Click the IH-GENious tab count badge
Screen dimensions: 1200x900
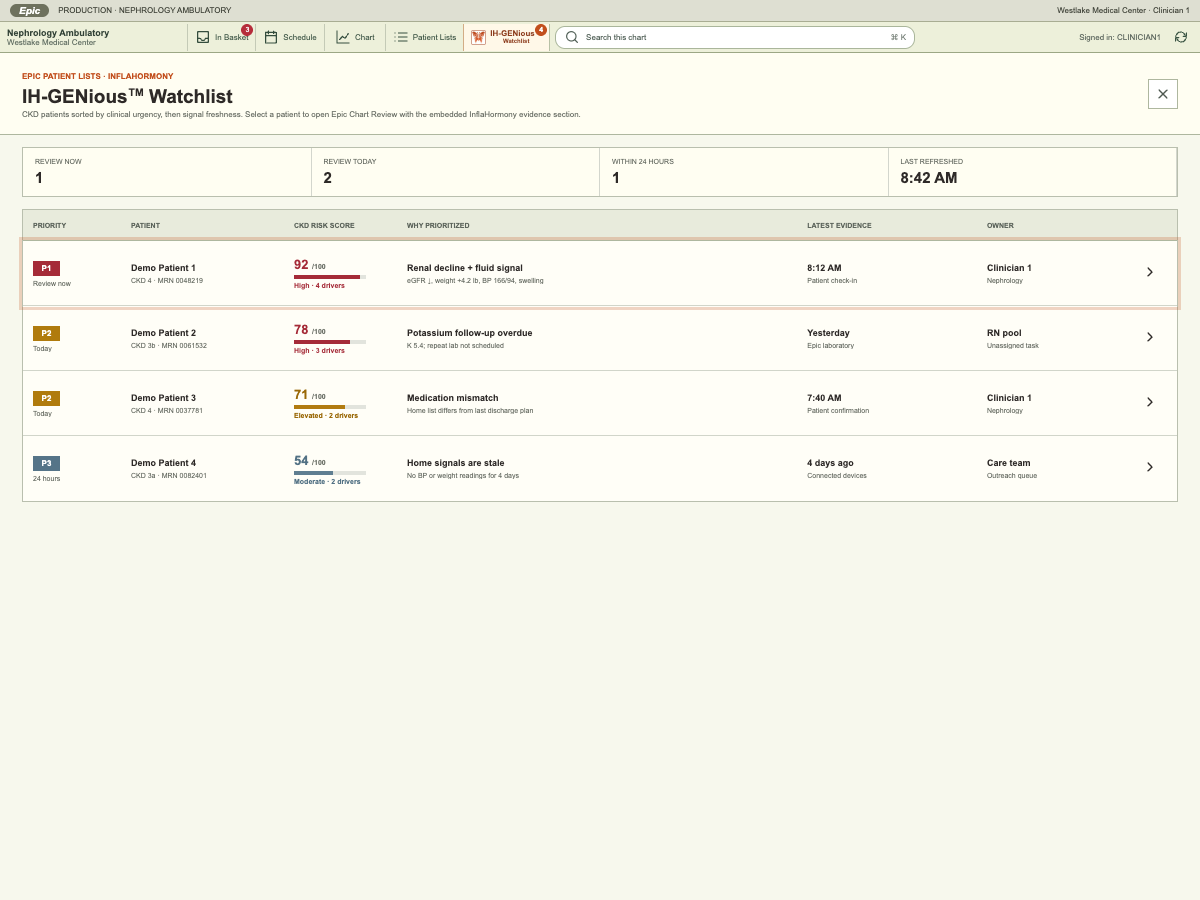point(541,30)
